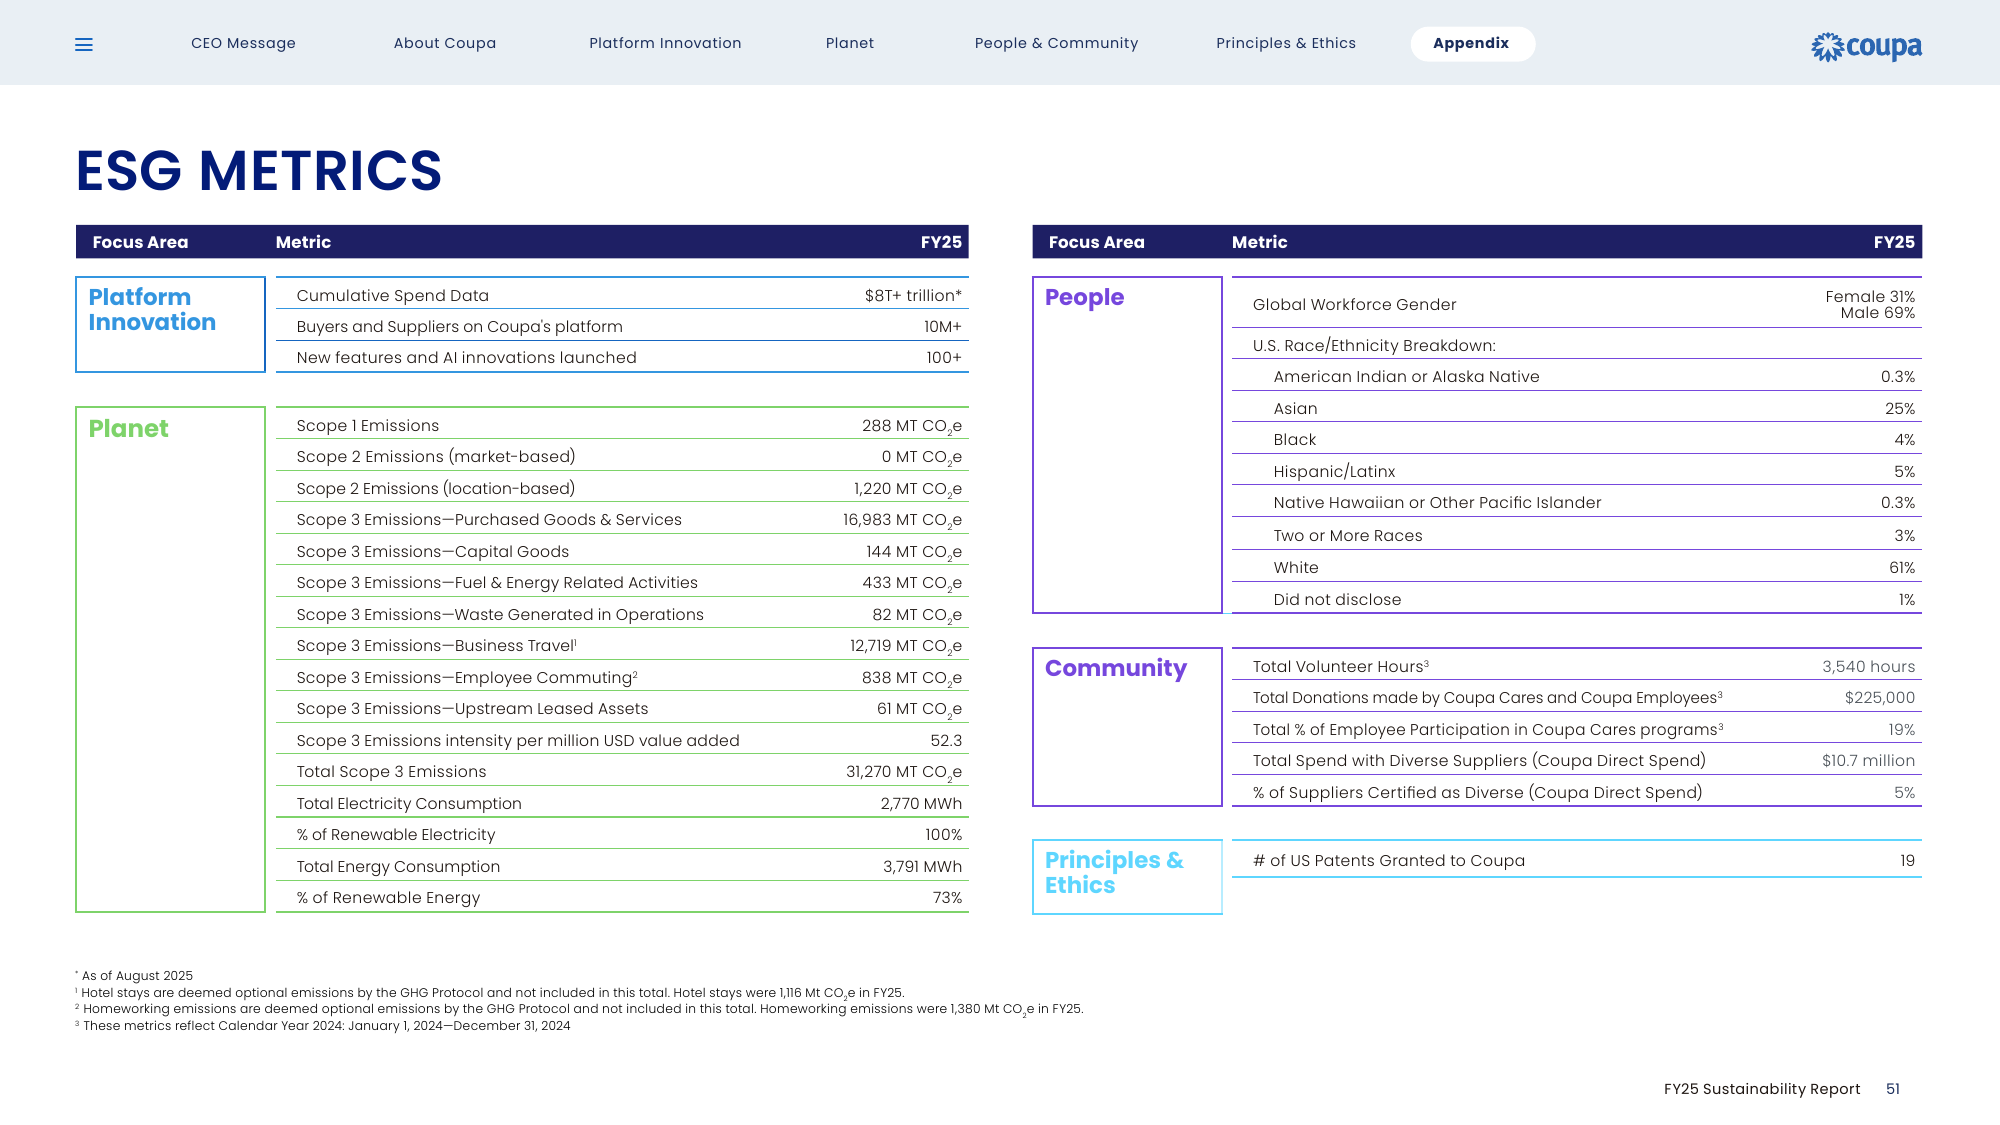Click '# of US Patents Granted to Coupa'
This screenshot has width=2000, height=1125.
(1389, 861)
